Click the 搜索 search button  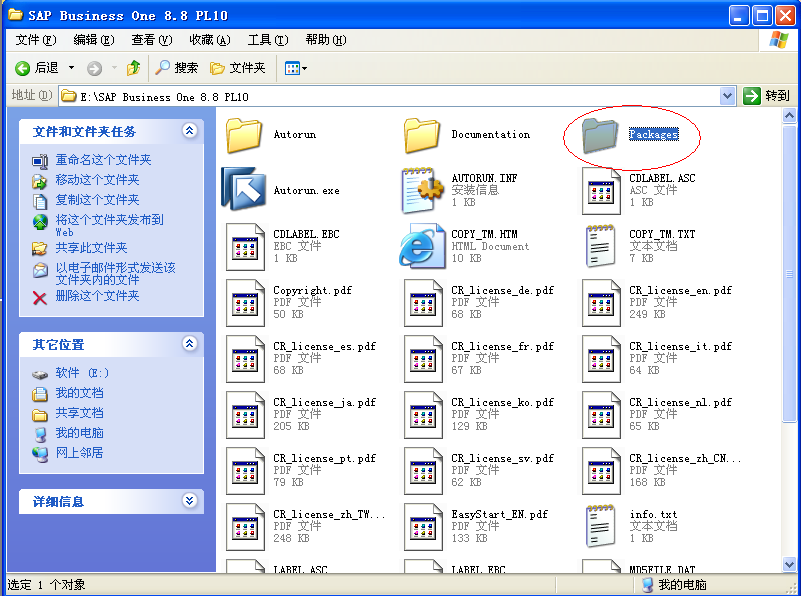176,68
